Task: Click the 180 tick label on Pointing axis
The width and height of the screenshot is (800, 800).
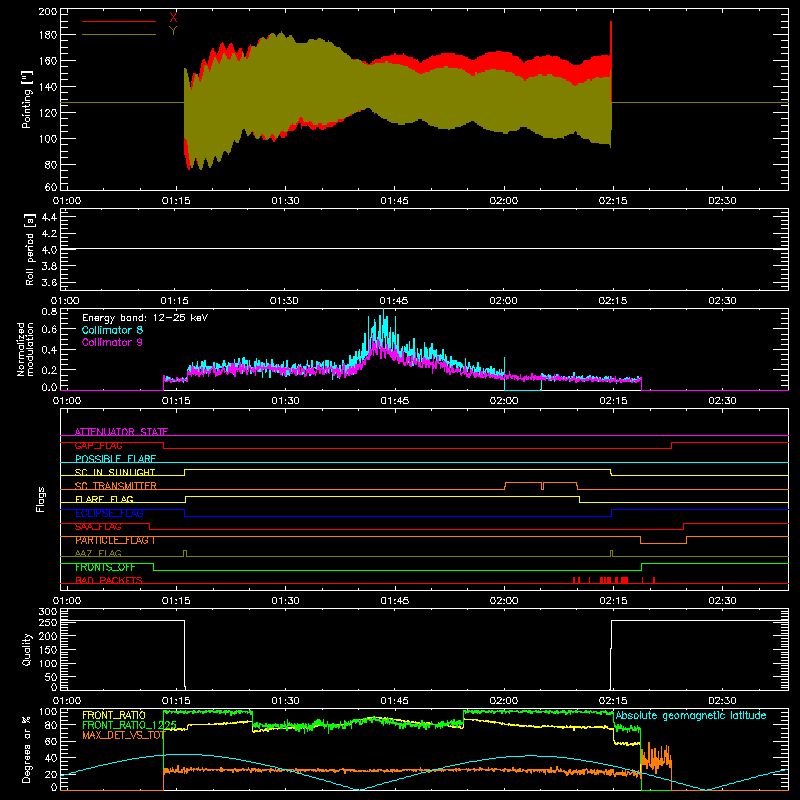Action: click(x=48, y=35)
